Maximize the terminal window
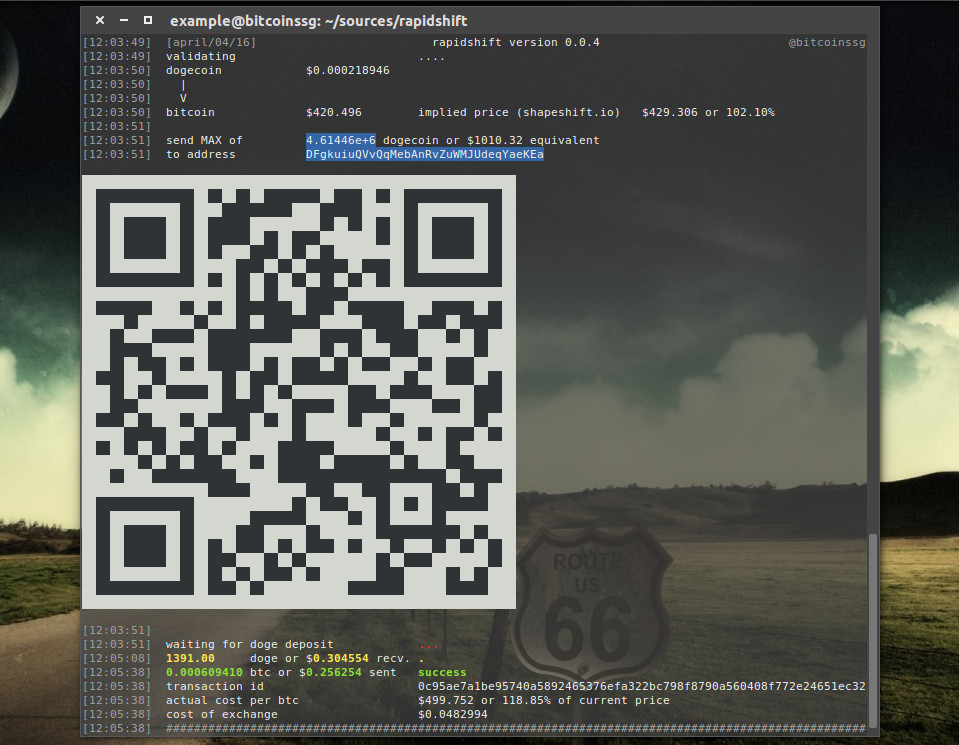This screenshot has width=959, height=745. [147, 20]
